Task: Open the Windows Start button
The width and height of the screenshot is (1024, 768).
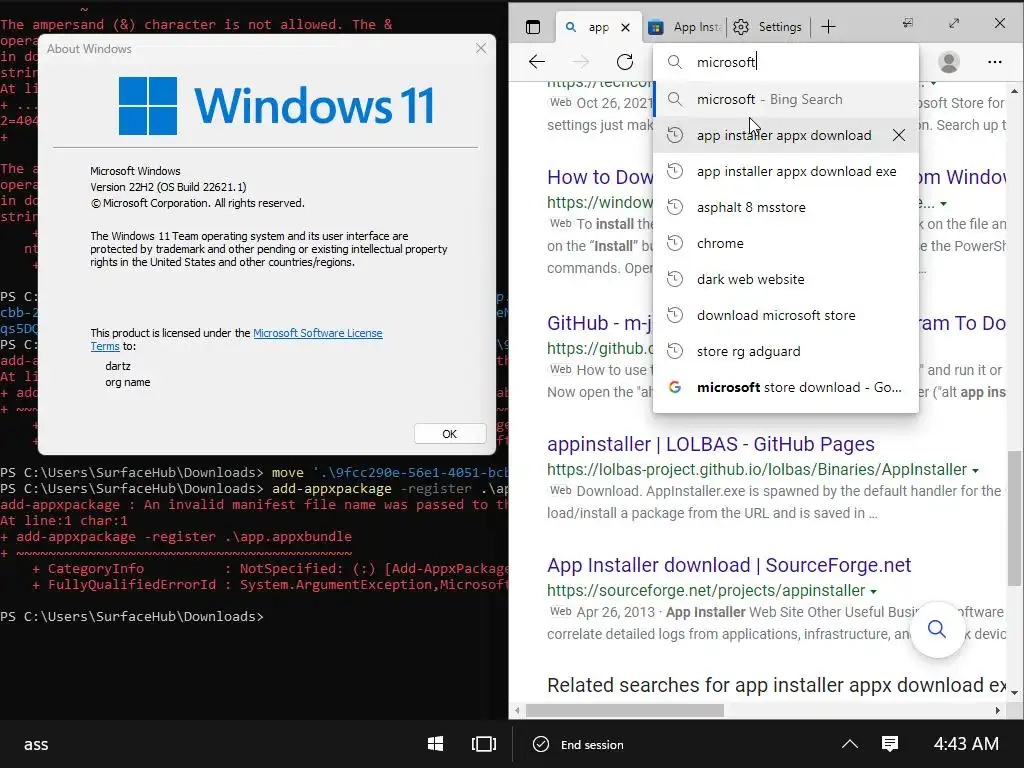Action: click(x=436, y=744)
